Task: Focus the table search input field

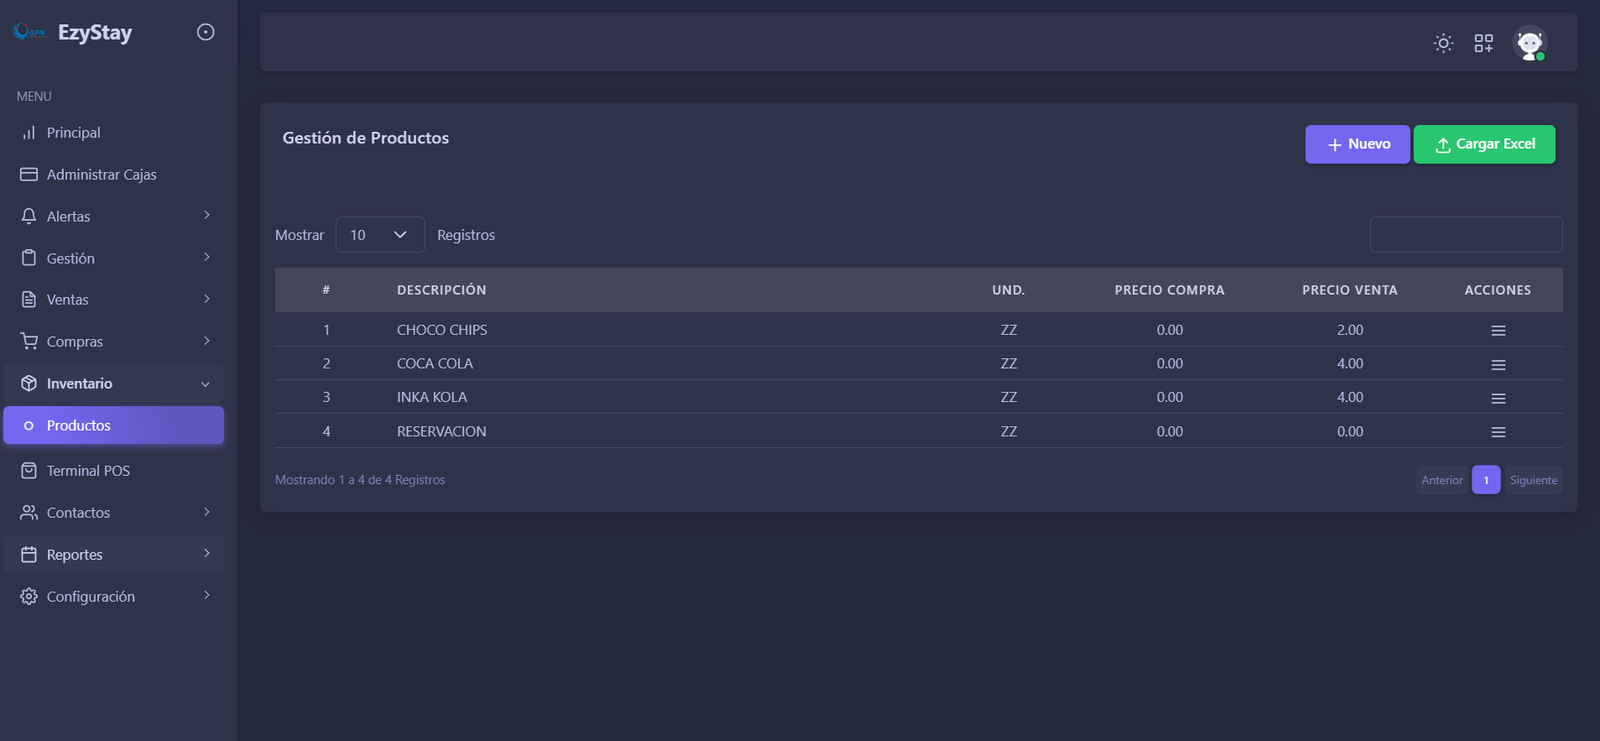Action: [x=1465, y=235]
